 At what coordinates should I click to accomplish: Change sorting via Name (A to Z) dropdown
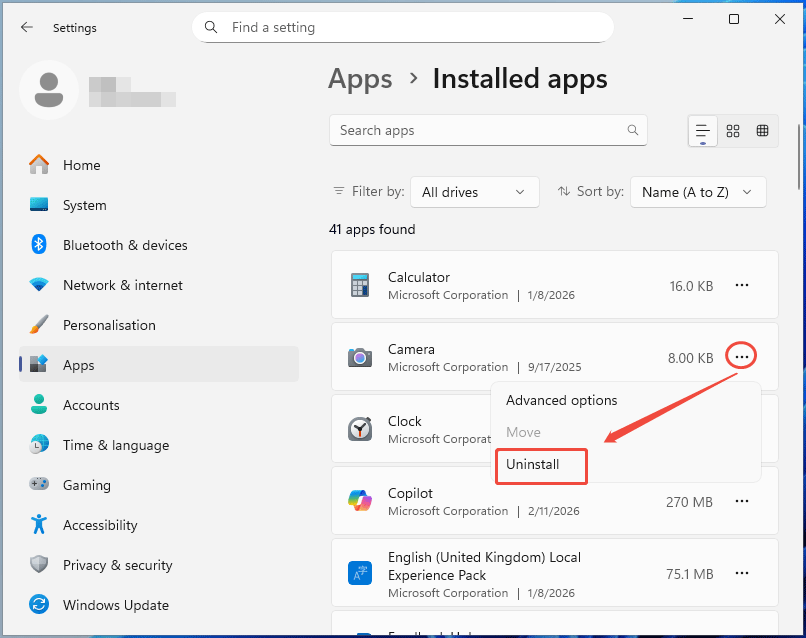[x=698, y=192]
